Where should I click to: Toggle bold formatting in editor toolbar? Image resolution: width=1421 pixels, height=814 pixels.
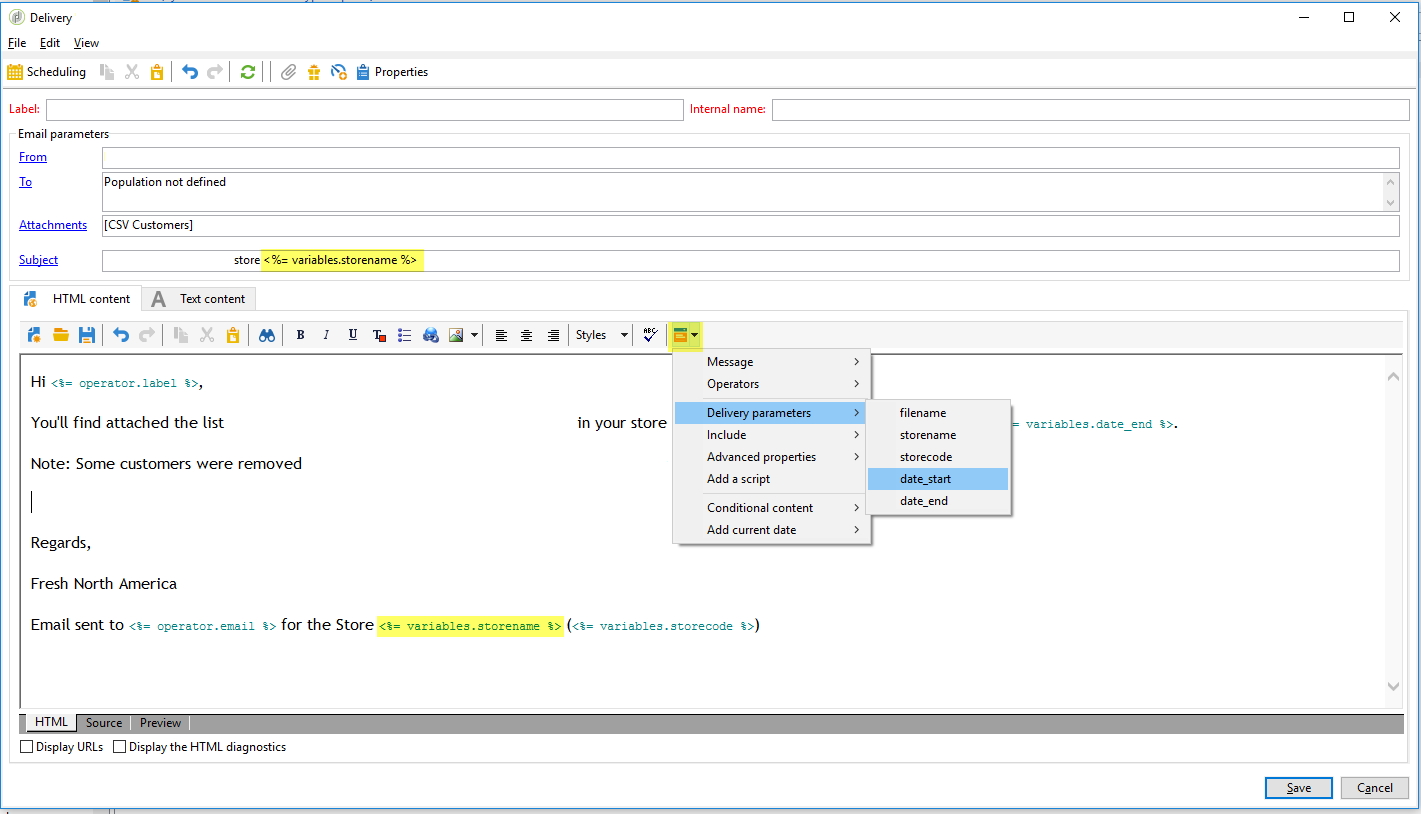pyautogui.click(x=300, y=336)
